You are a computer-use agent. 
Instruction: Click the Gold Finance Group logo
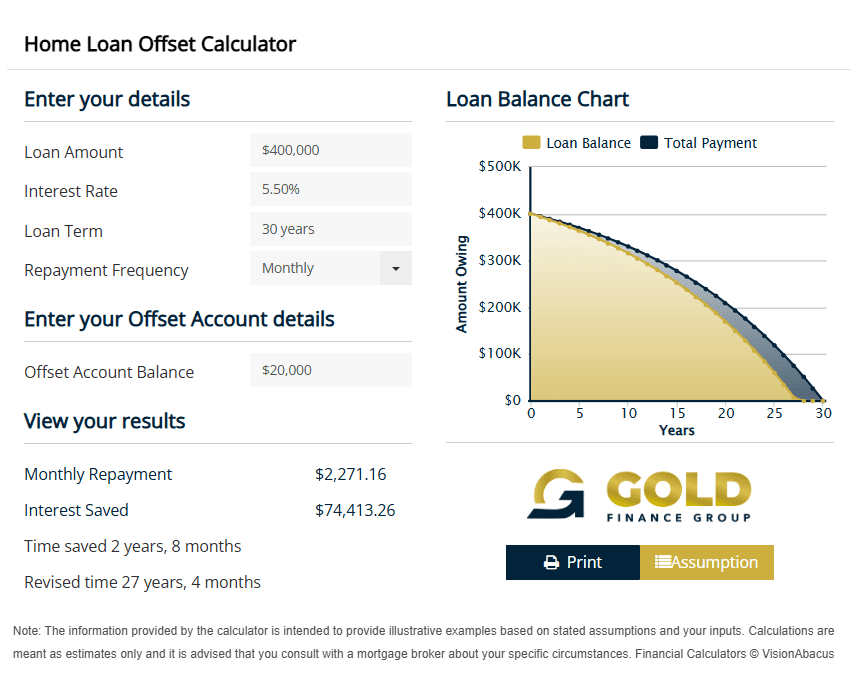click(640, 492)
